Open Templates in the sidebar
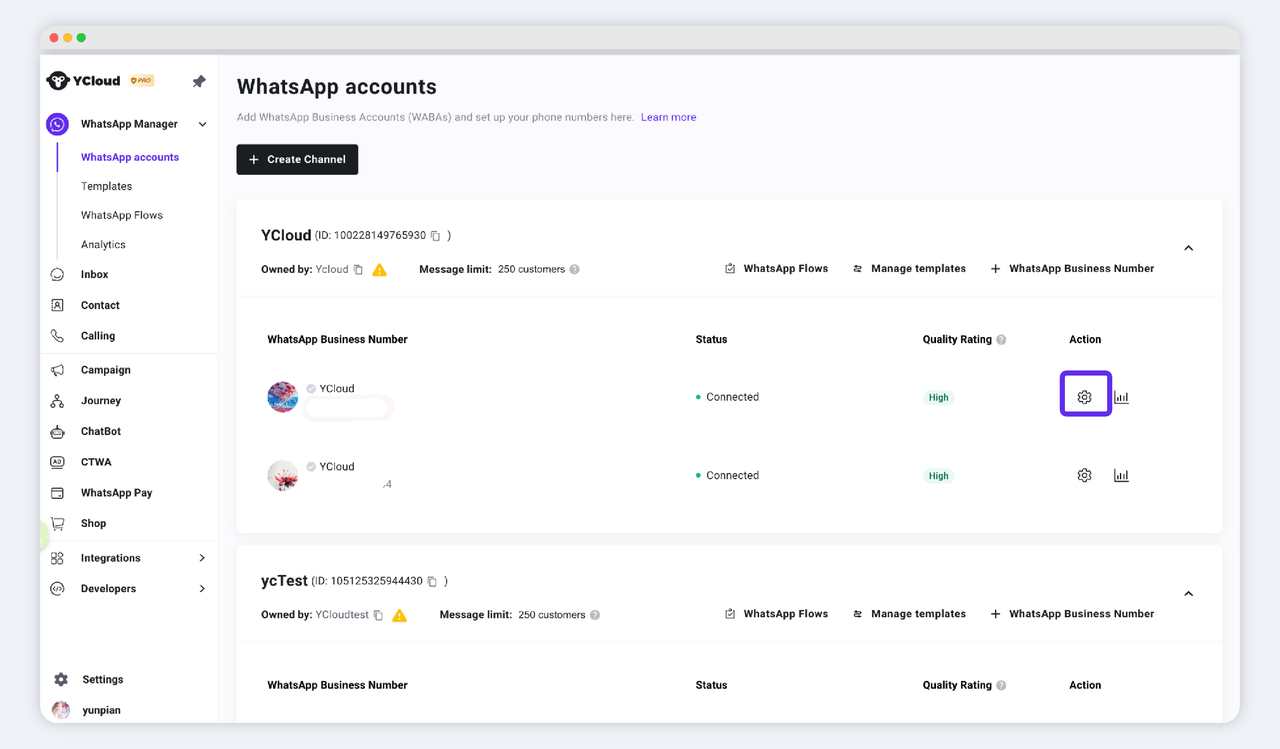Screen dimensions: 1280x749 (x=106, y=186)
